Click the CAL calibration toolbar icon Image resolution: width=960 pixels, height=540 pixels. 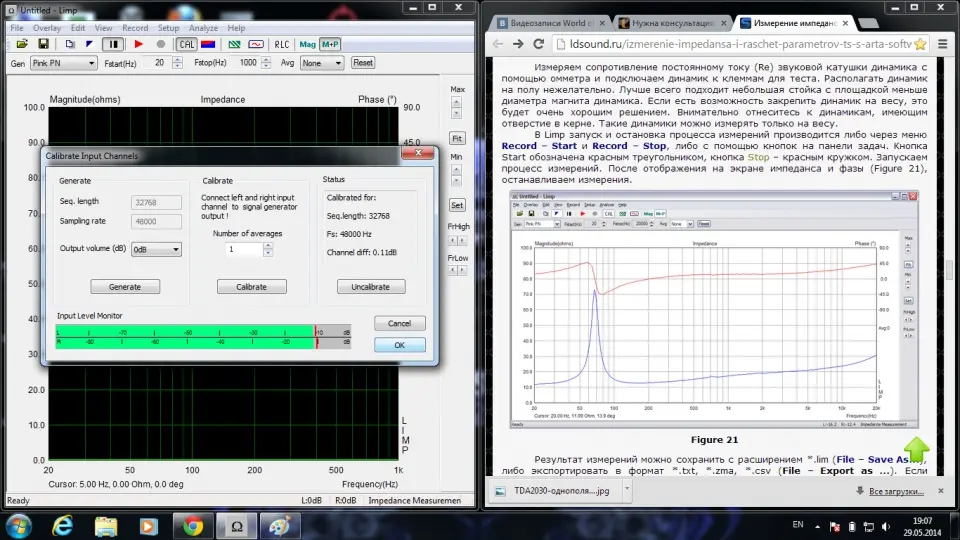coord(186,44)
